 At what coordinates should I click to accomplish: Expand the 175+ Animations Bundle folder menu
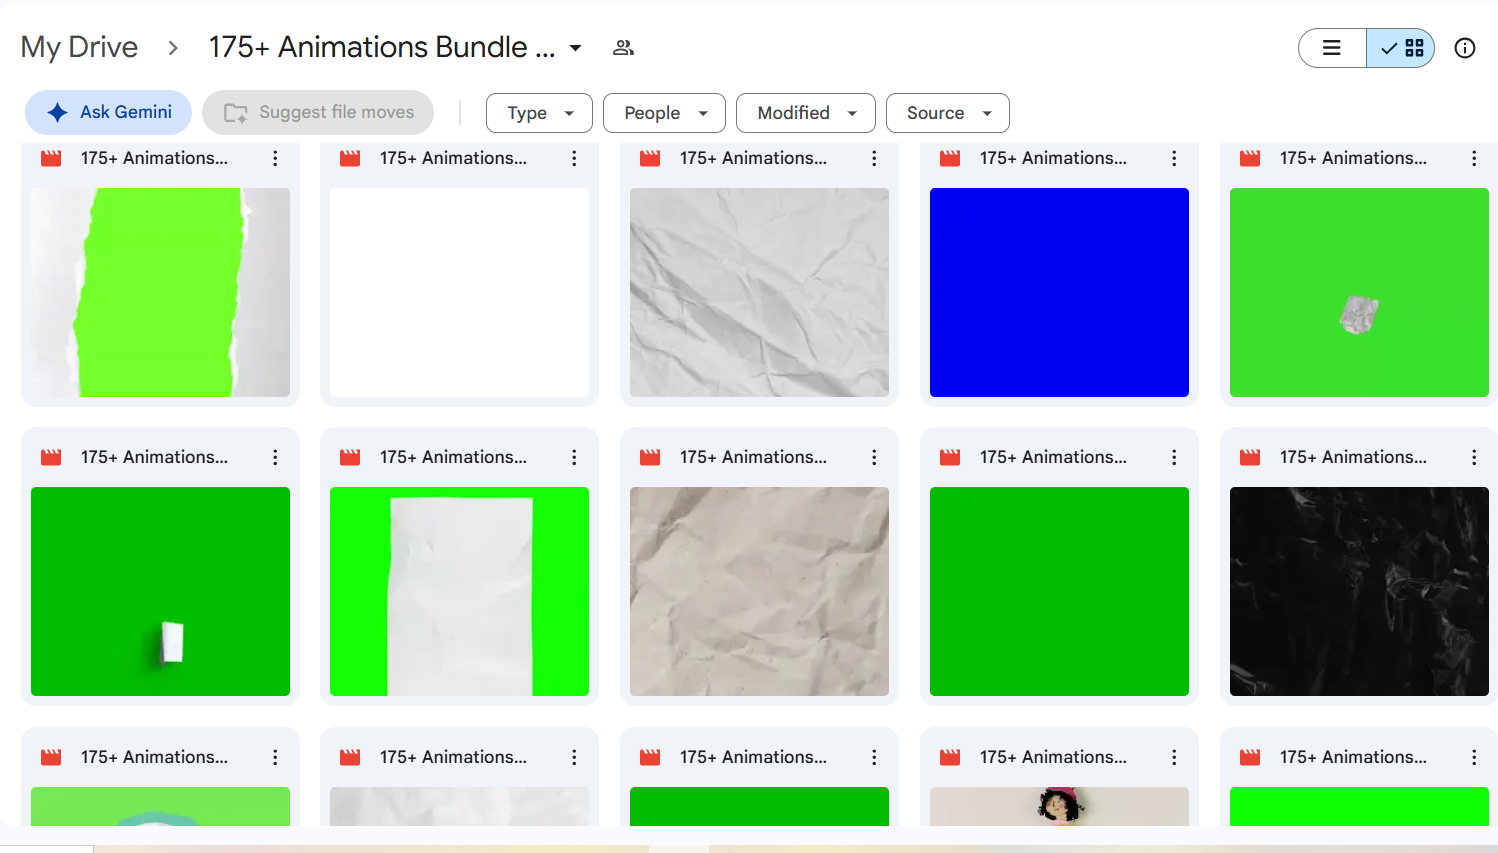coord(576,48)
